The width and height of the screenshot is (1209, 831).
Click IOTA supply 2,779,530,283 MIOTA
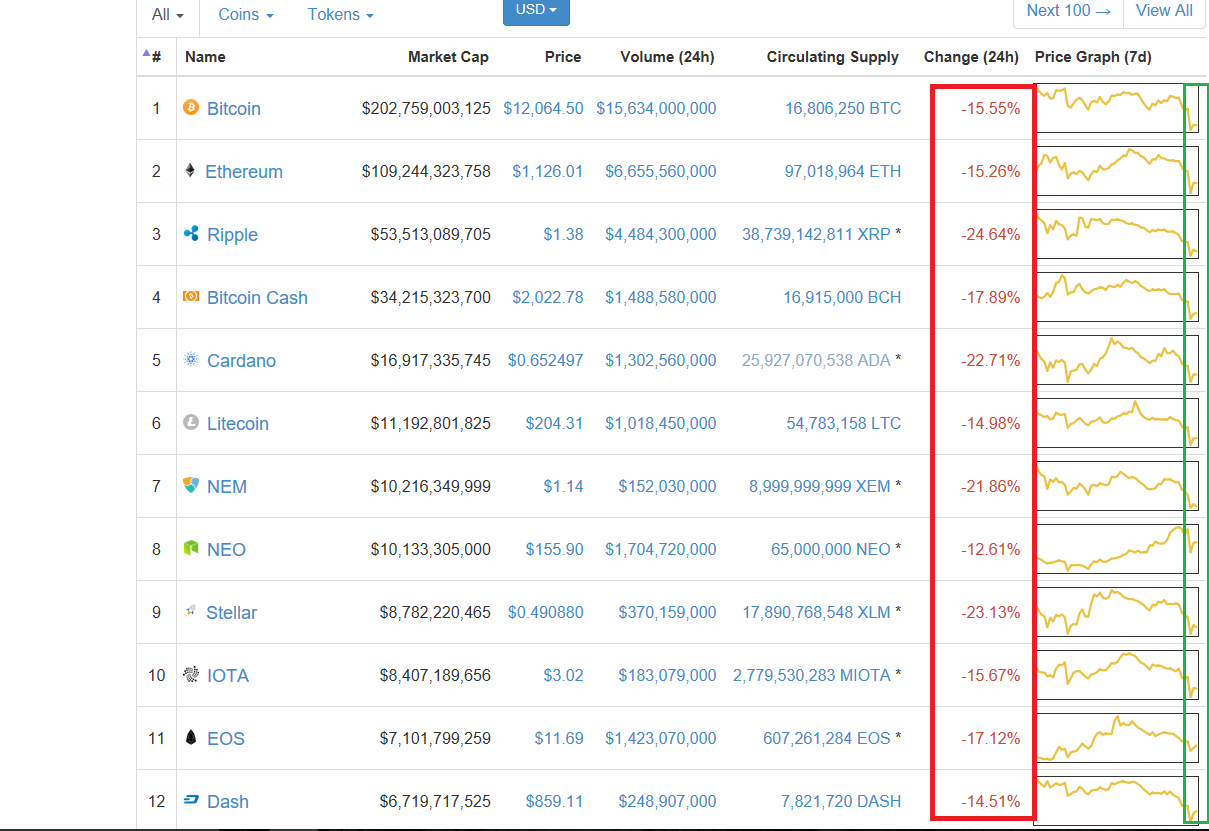click(x=811, y=675)
